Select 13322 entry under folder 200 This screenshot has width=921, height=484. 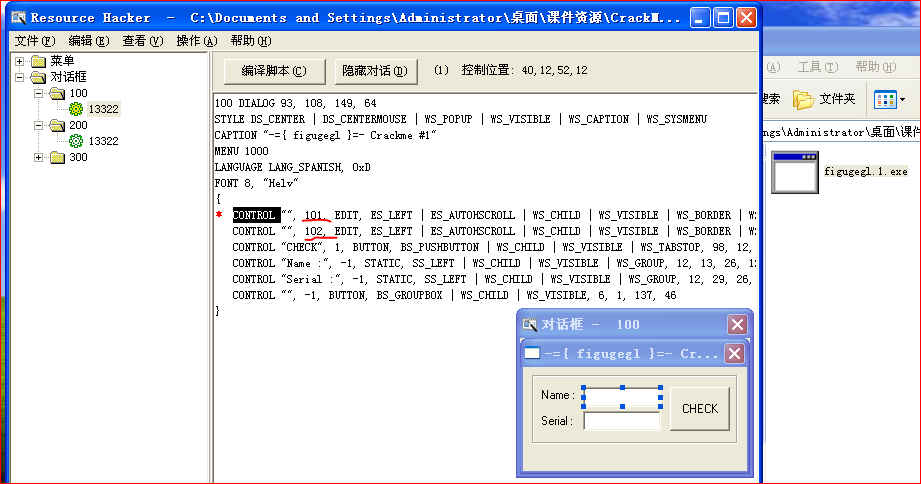coord(103,141)
